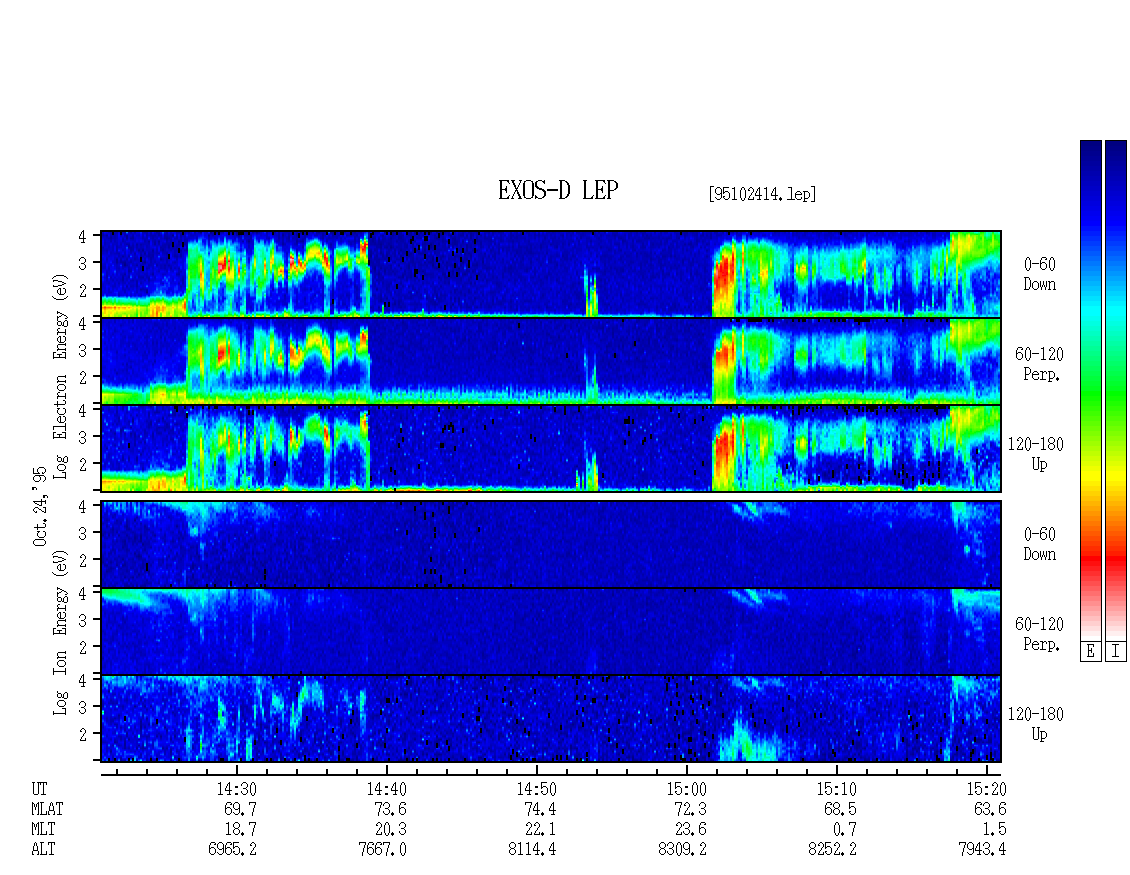
Task: Click the ion 60-120 Perp. label
Action: point(1039,634)
